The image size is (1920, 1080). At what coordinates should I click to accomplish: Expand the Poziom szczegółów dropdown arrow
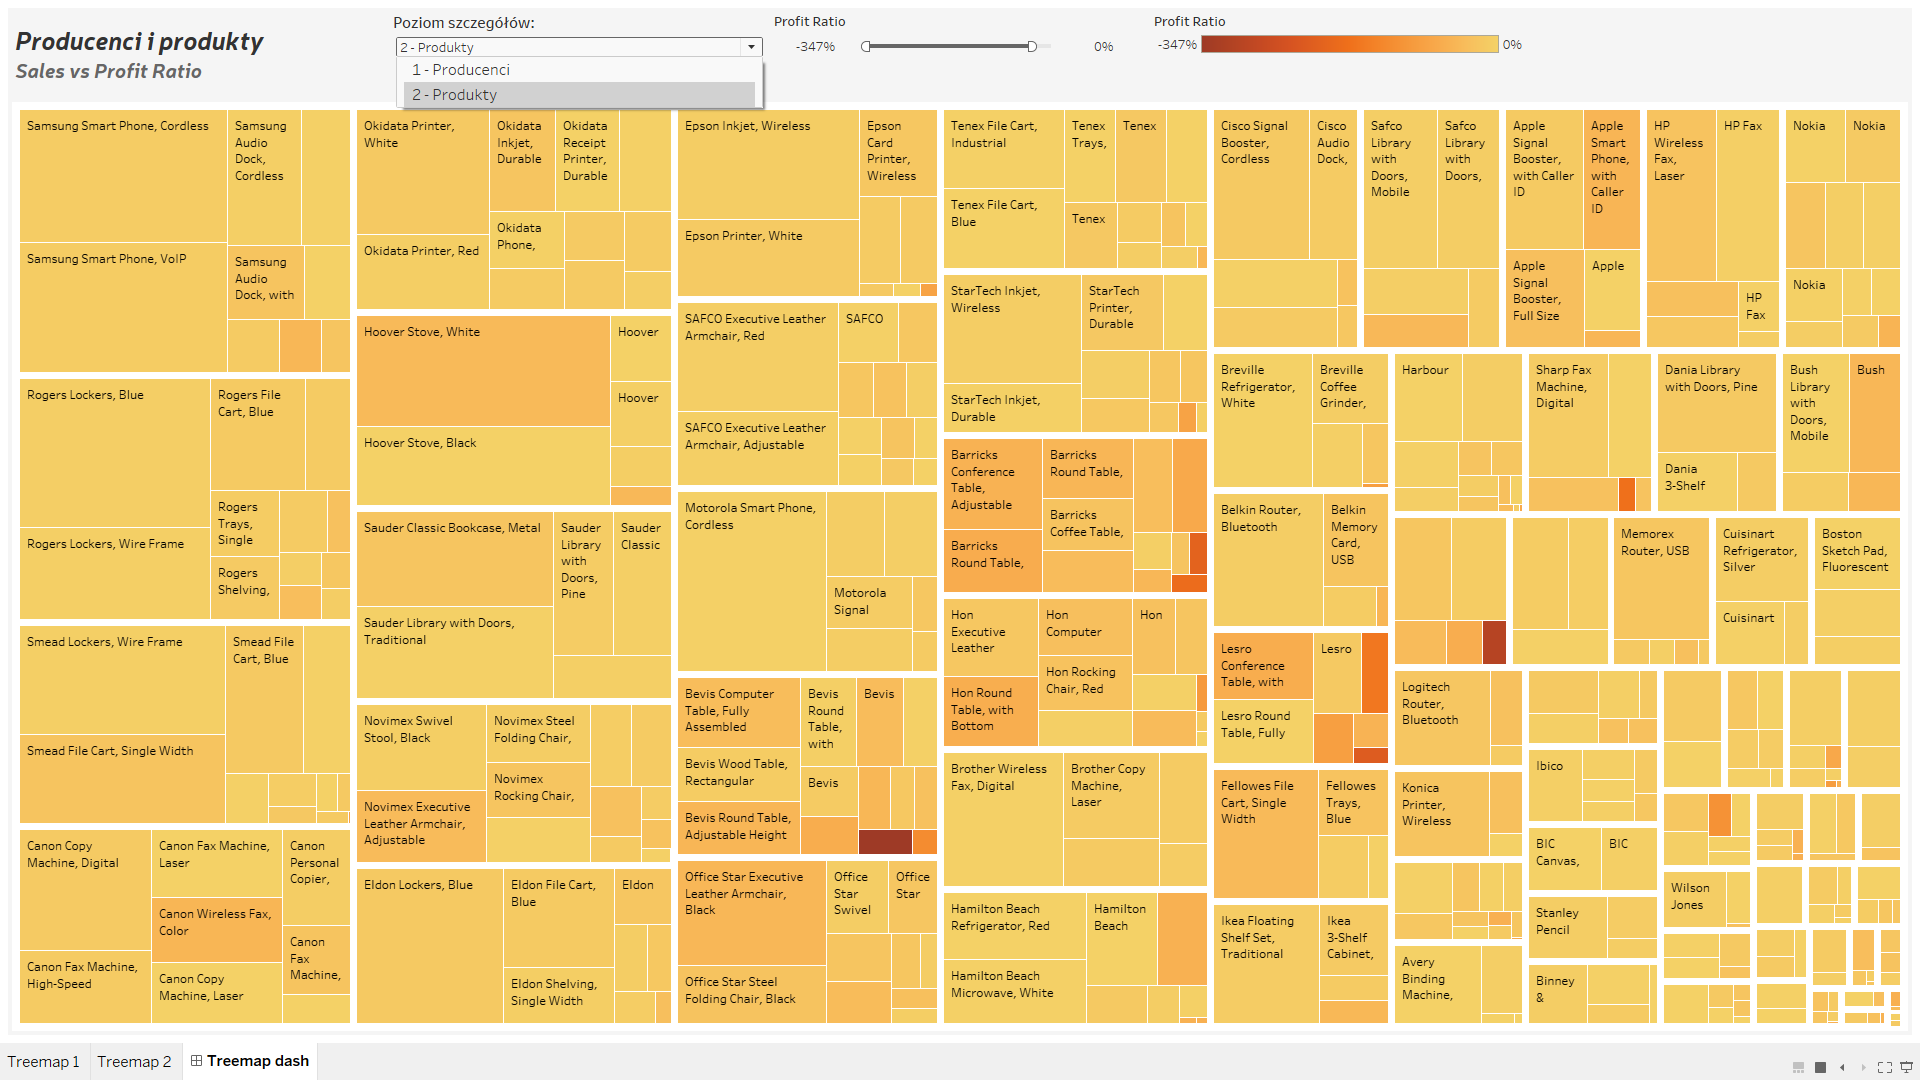point(751,47)
